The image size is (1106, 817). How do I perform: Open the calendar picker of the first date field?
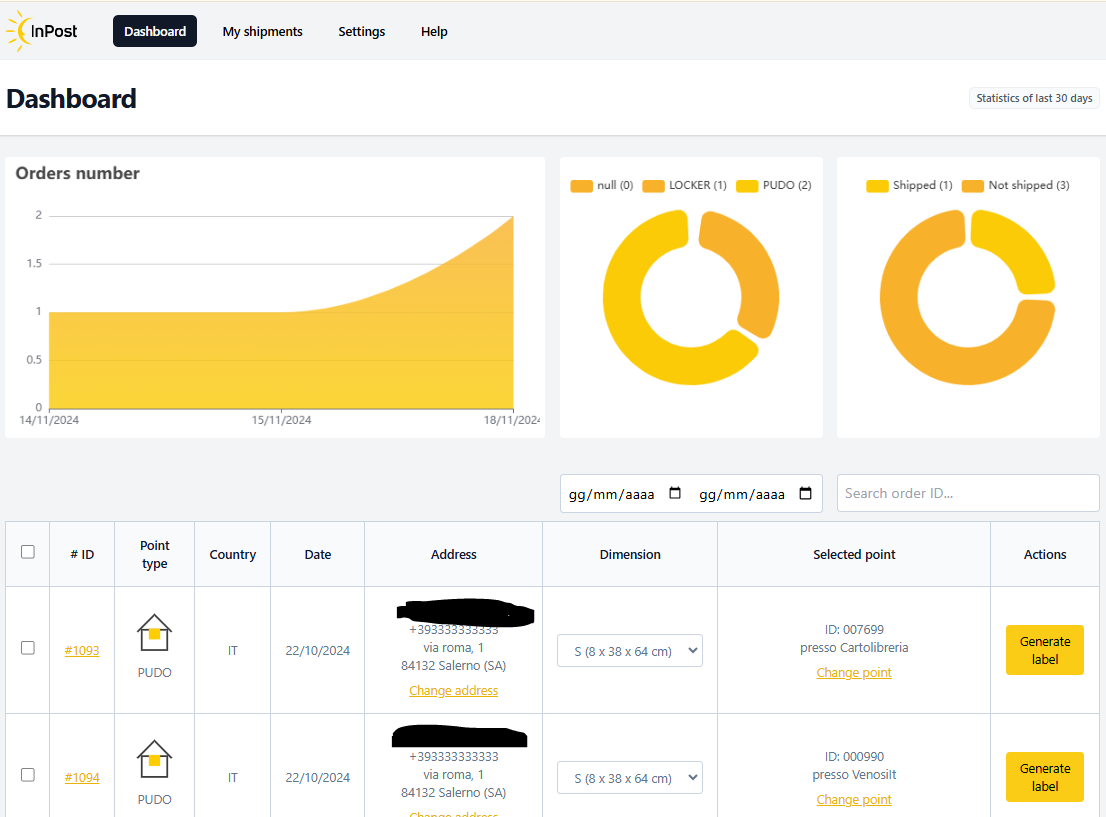pos(675,493)
